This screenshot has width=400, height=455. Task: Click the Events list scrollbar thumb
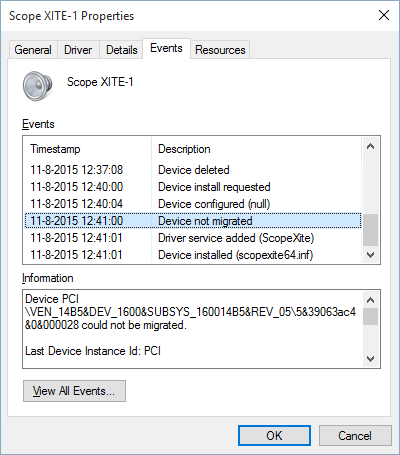(370, 230)
